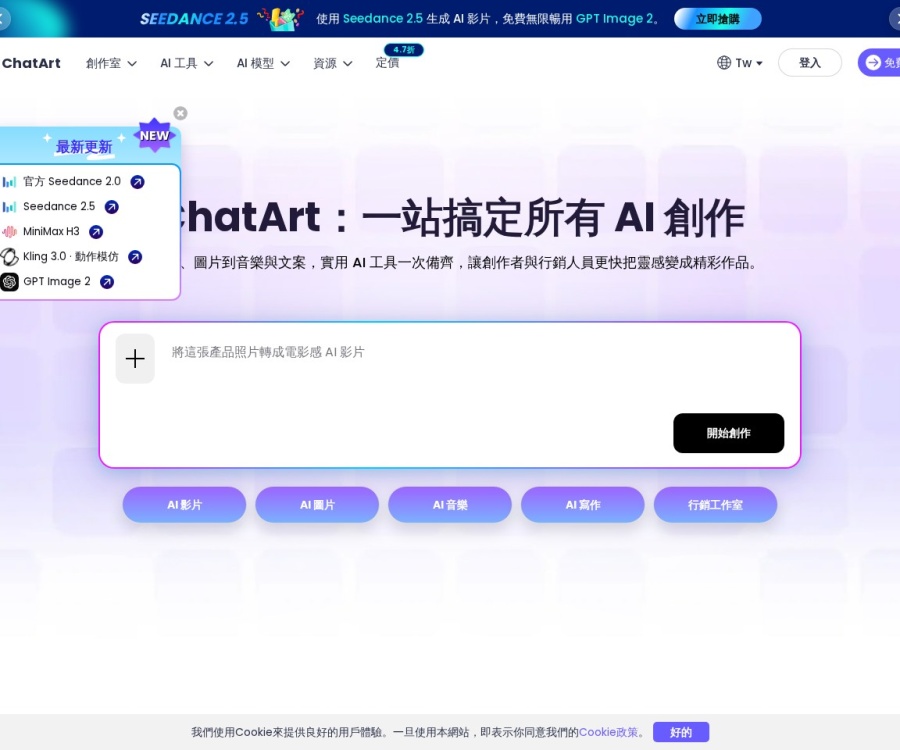Click the GPT Image 2 OpenAI logo icon
The height and width of the screenshot is (750, 900).
(x=9, y=282)
